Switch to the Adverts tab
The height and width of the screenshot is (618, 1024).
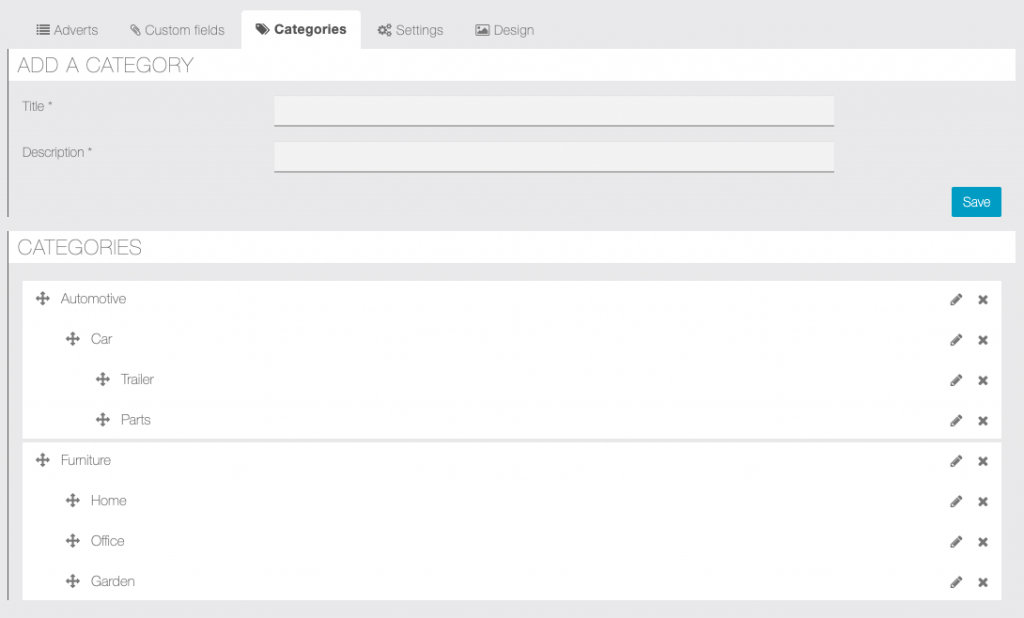tap(67, 30)
